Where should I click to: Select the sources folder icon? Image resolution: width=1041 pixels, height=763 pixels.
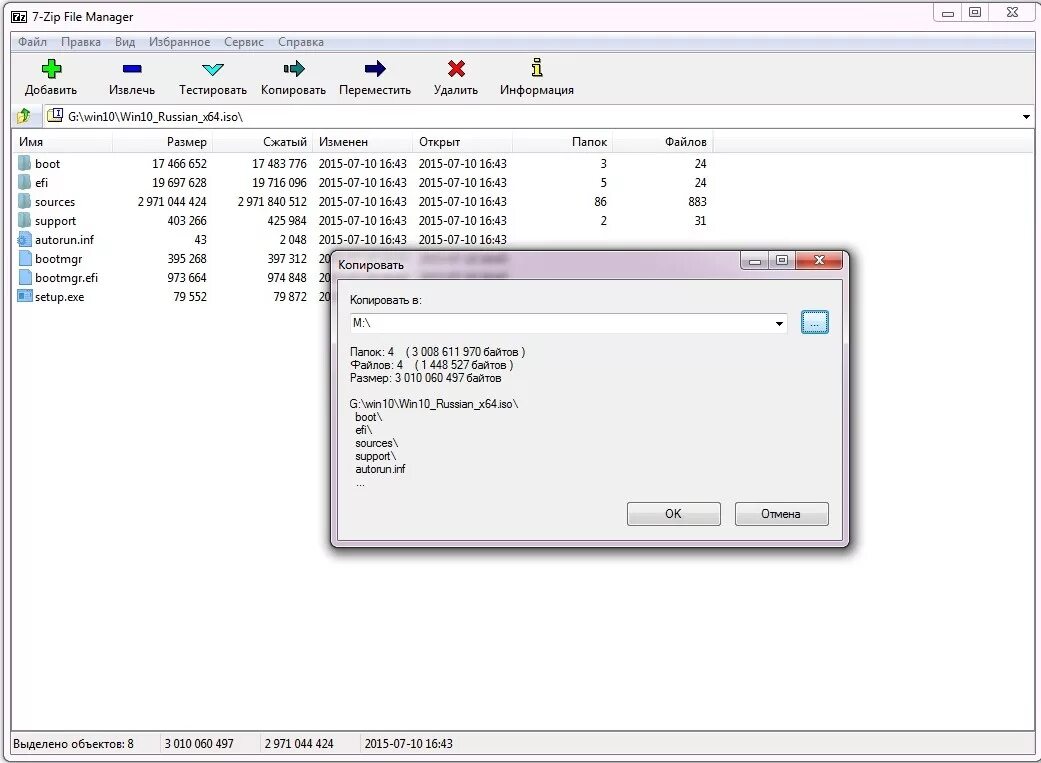[x=25, y=201]
